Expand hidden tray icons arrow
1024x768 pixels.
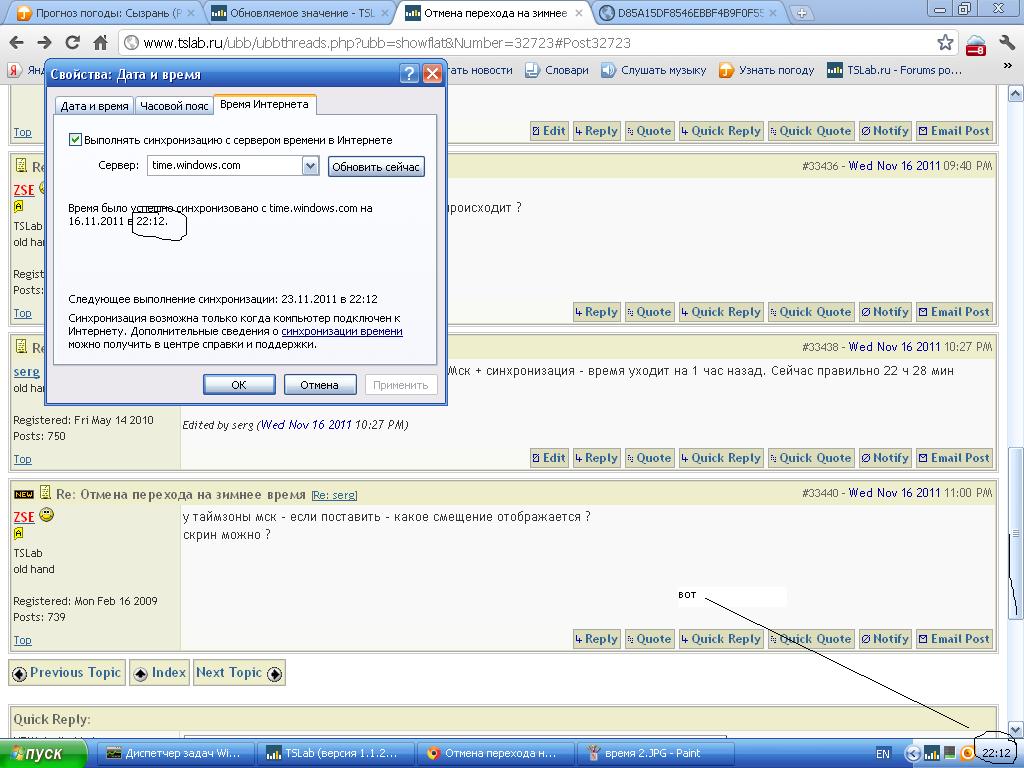point(912,754)
